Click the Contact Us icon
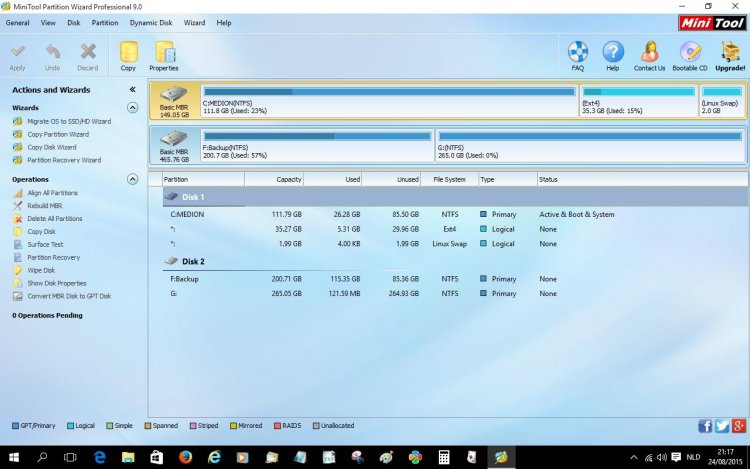 pyautogui.click(x=649, y=52)
